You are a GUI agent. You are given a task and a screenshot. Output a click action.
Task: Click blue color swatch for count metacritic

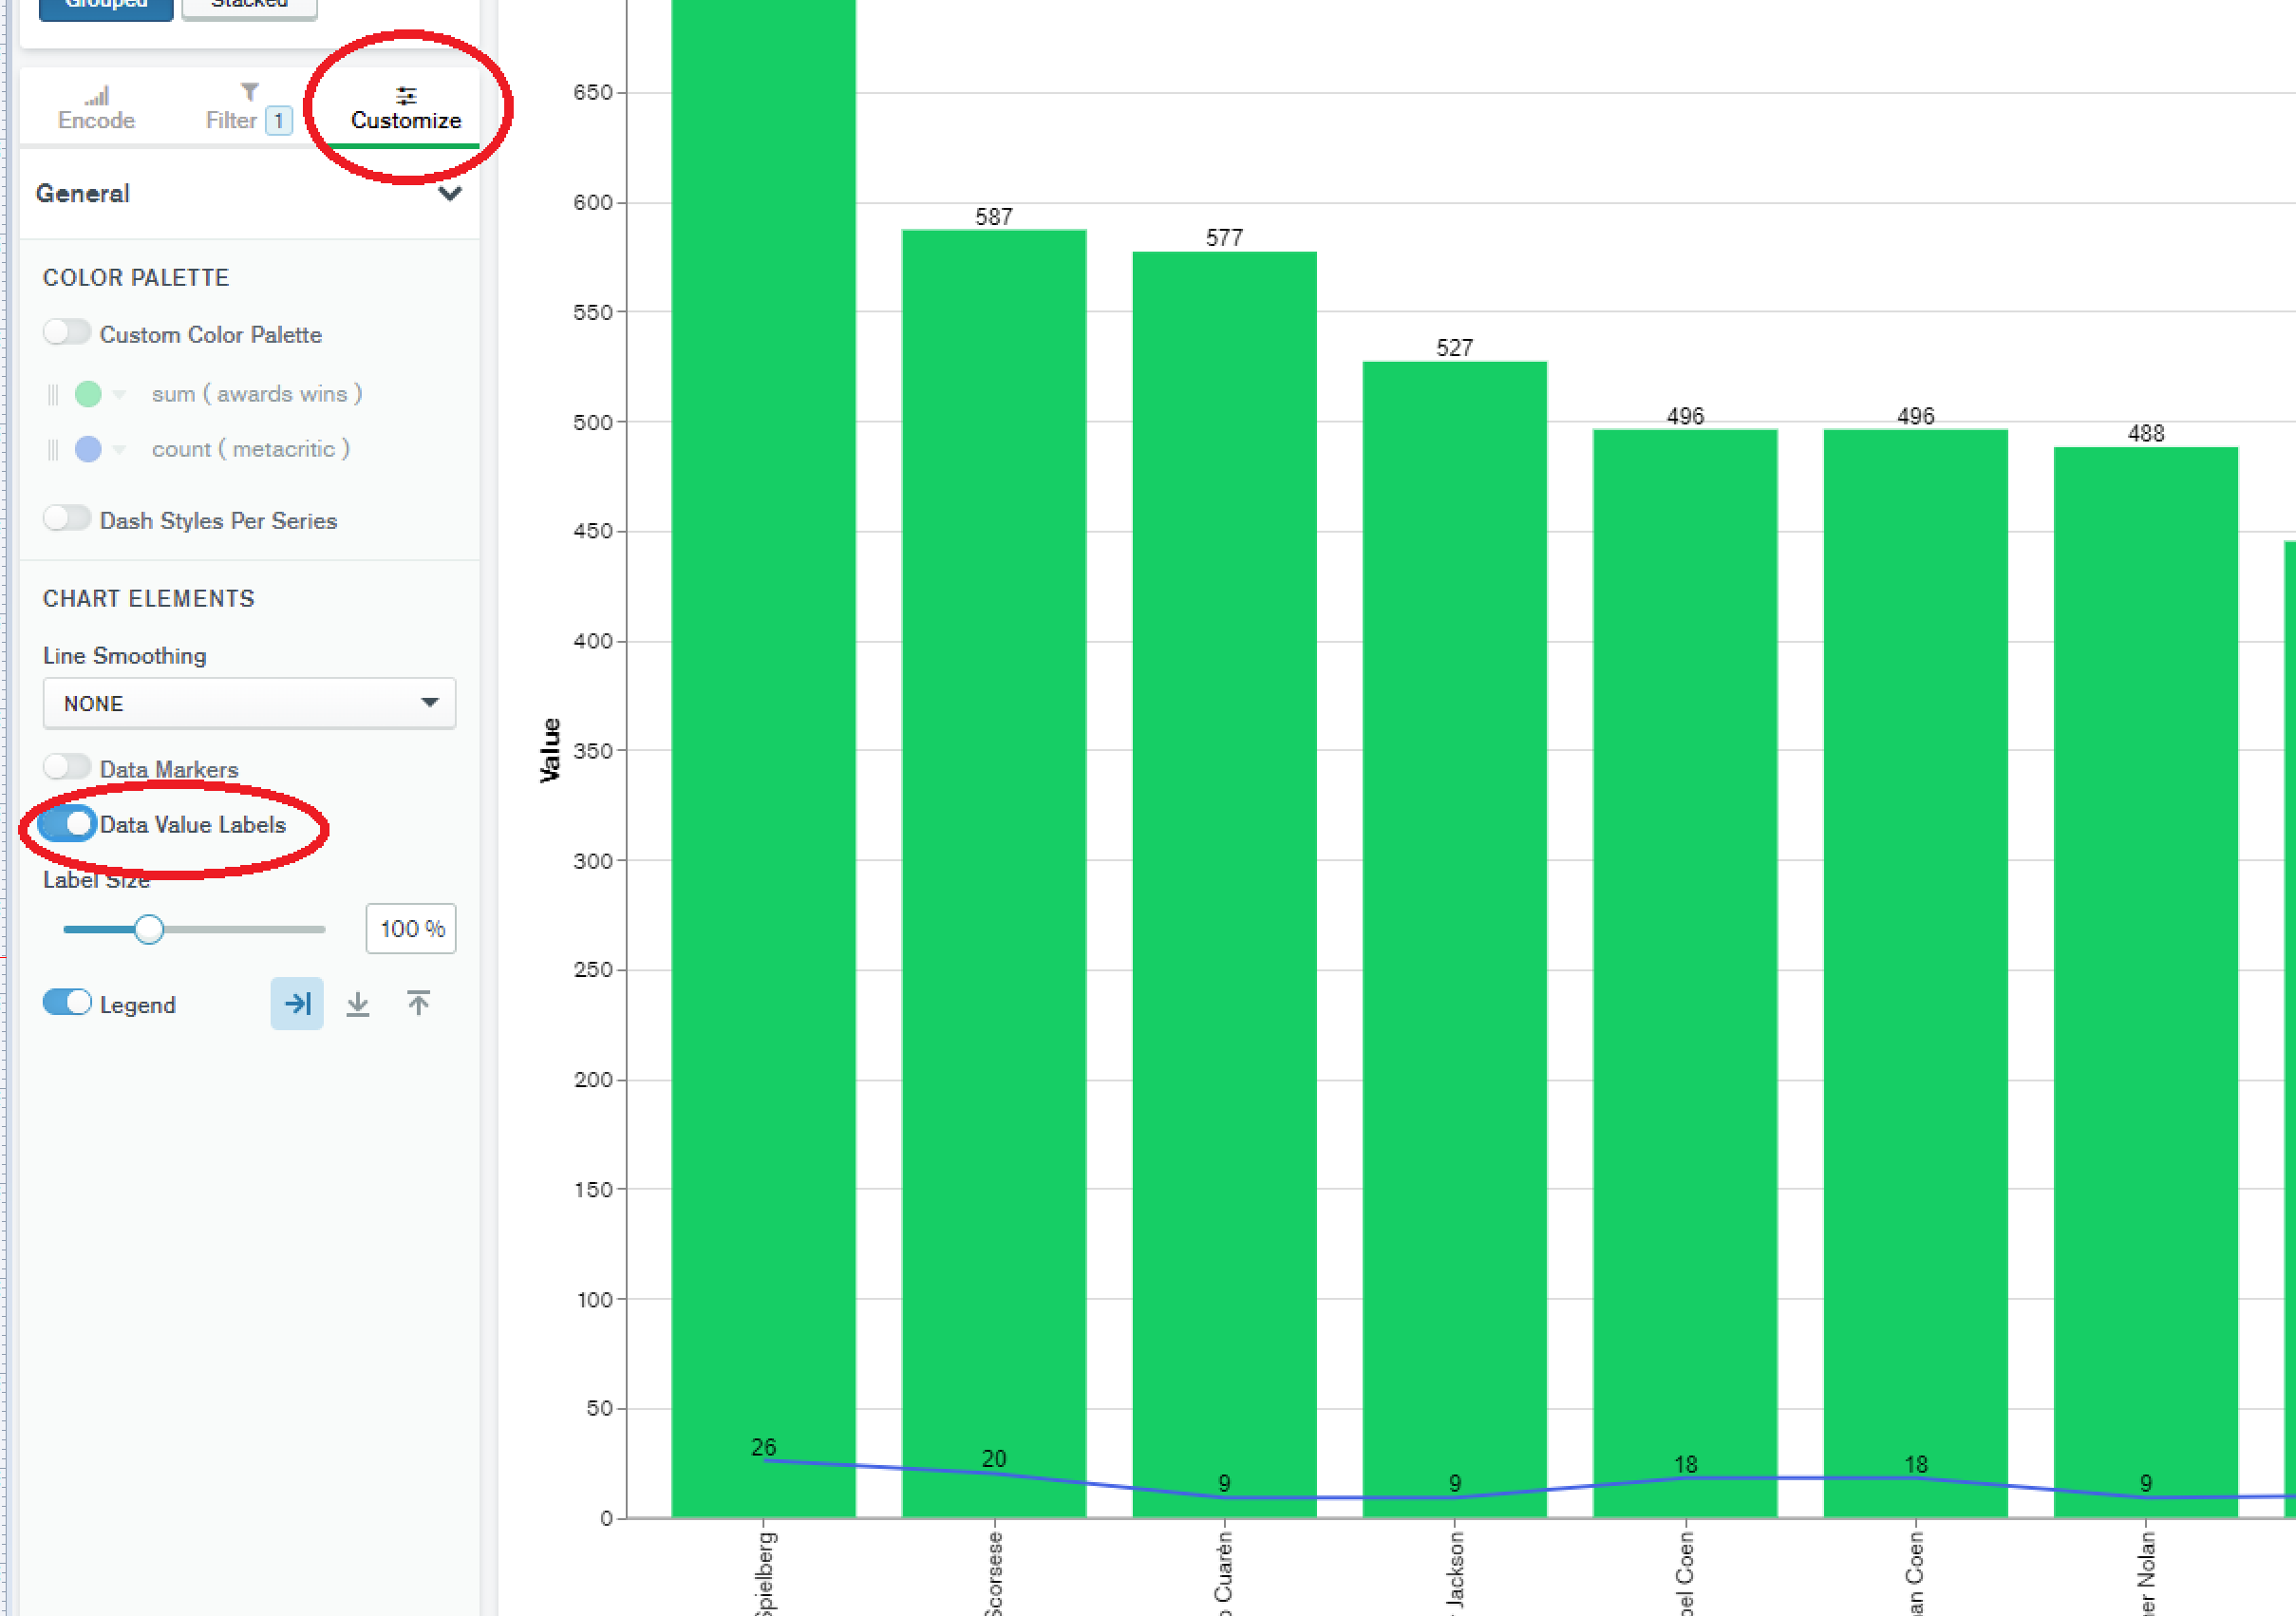[x=88, y=450]
